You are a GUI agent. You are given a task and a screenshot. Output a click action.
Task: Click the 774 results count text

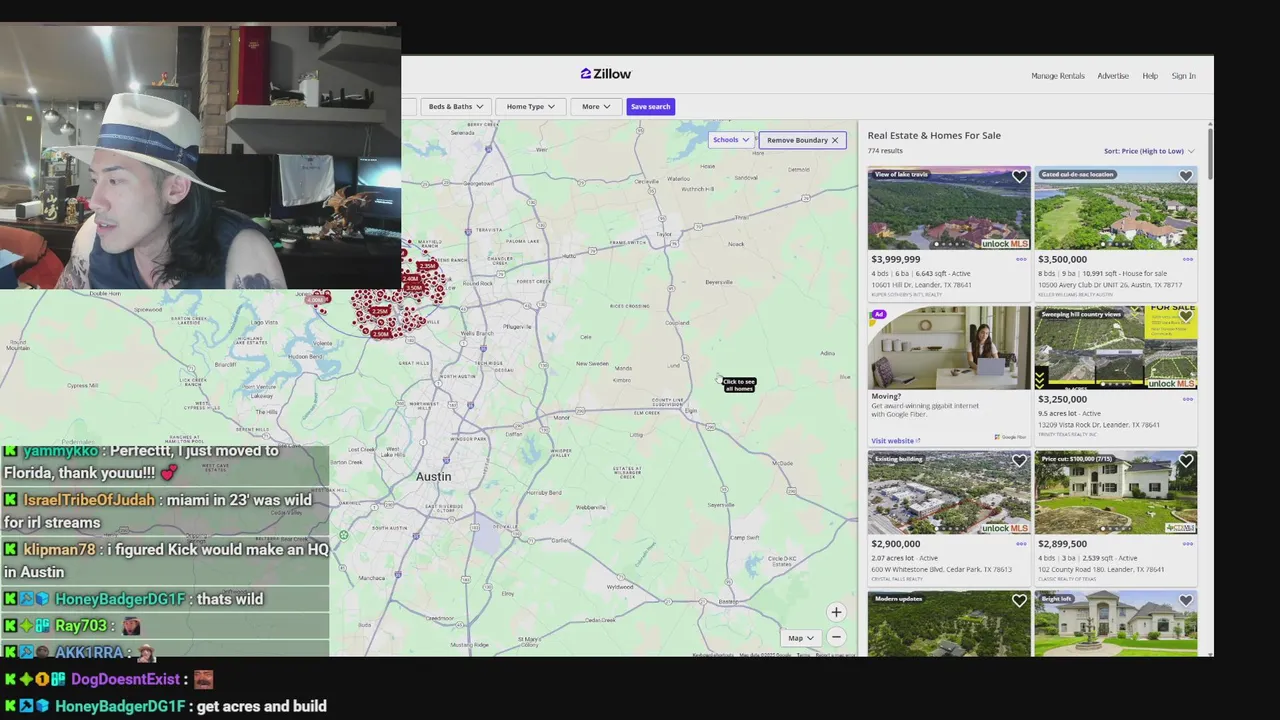click(885, 151)
